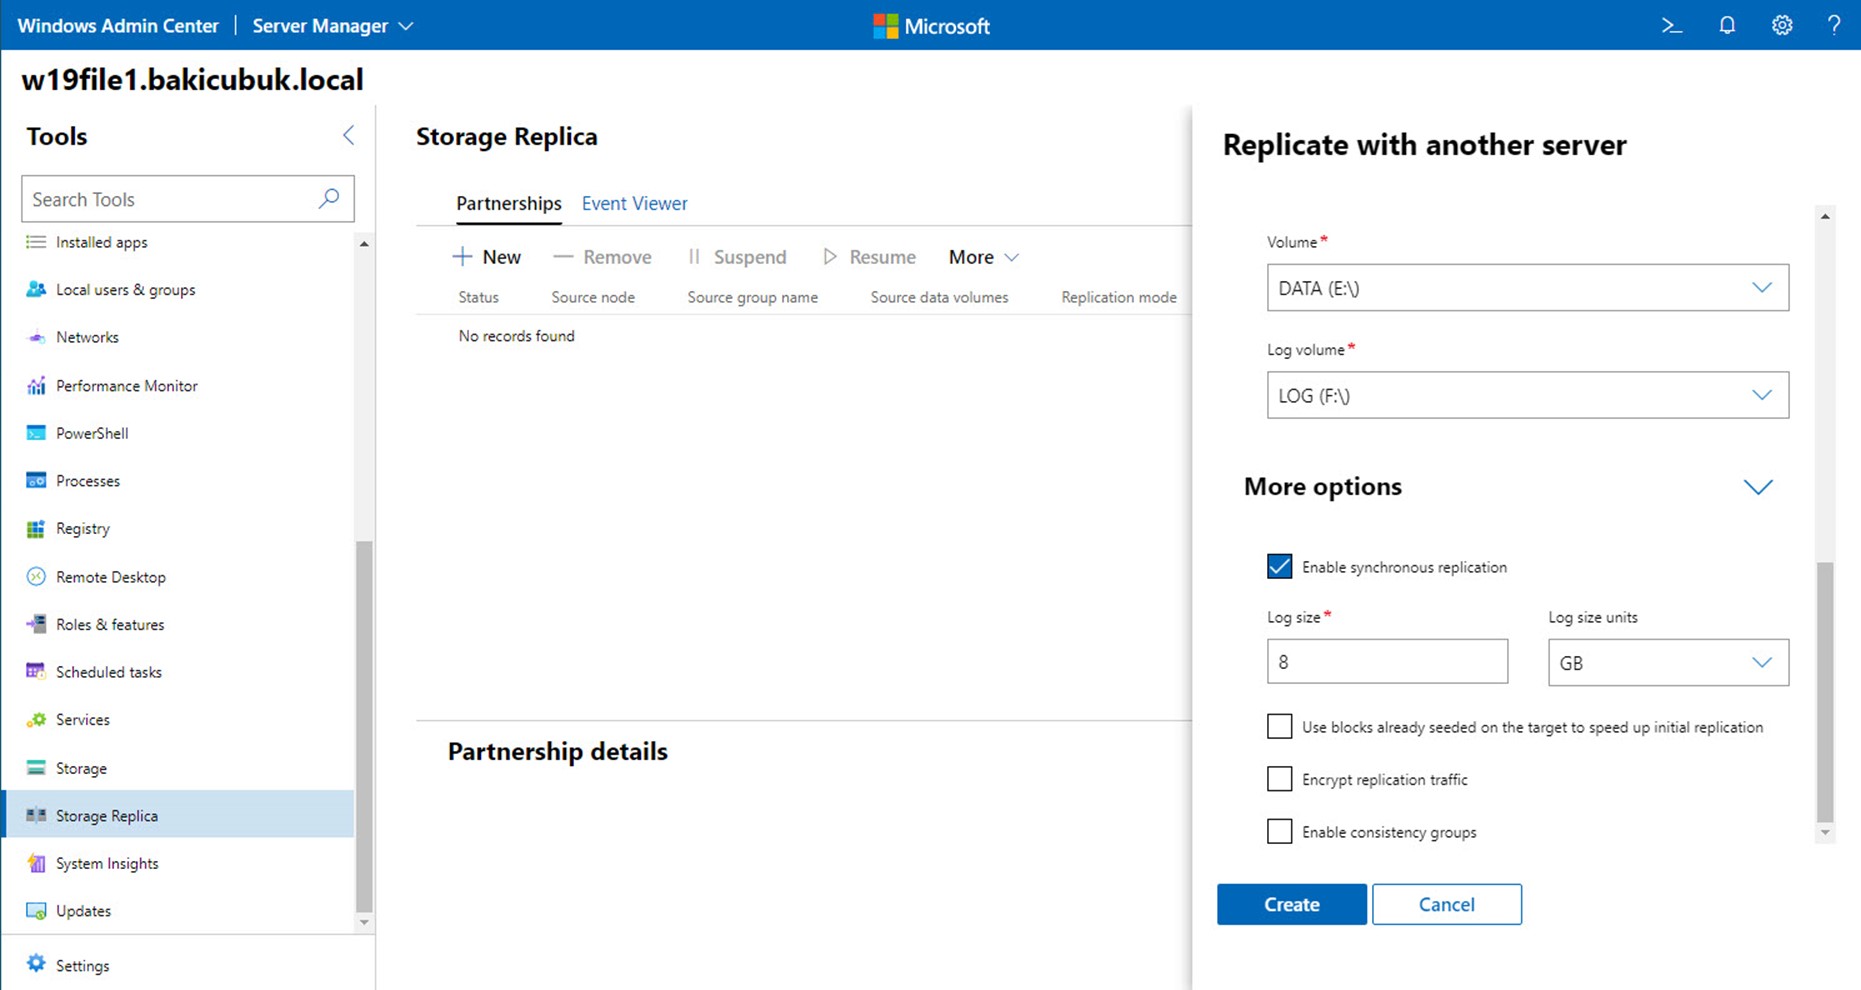Click Search Tools input box
Image resolution: width=1861 pixels, height=990 pixels.
click(188, 199)
